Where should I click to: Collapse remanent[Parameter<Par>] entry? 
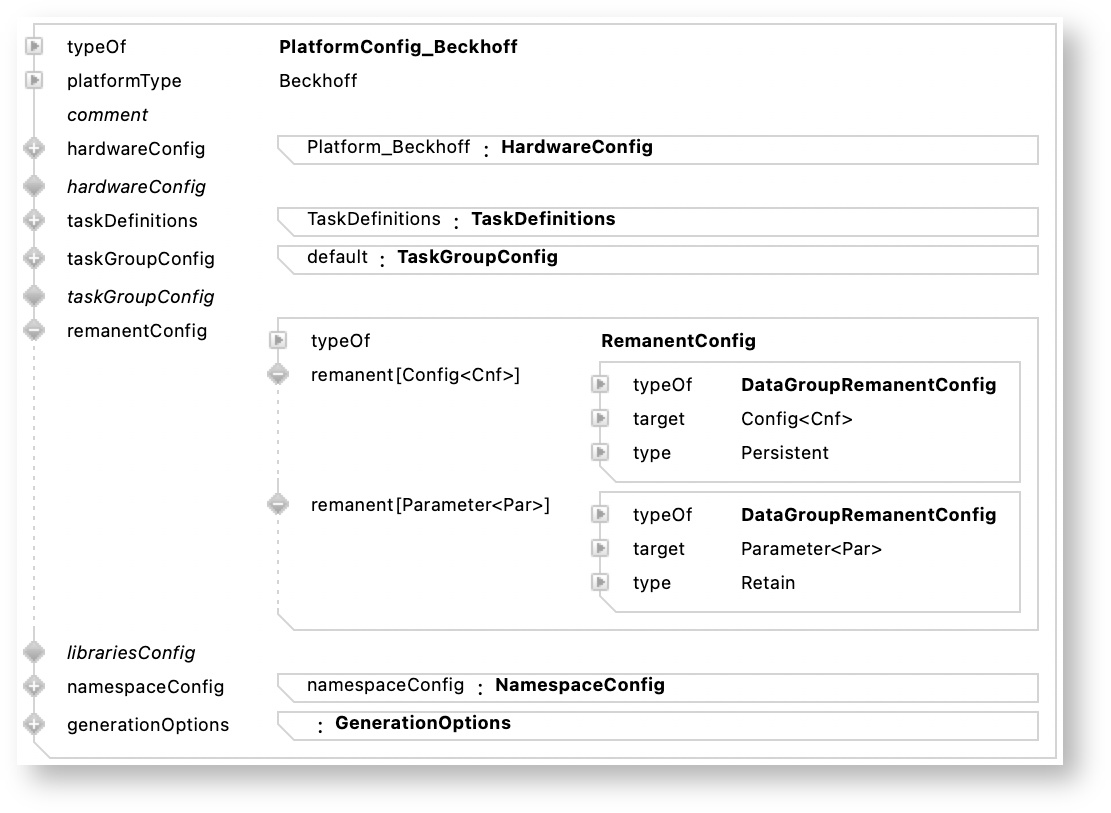click(x=278, y=505)
